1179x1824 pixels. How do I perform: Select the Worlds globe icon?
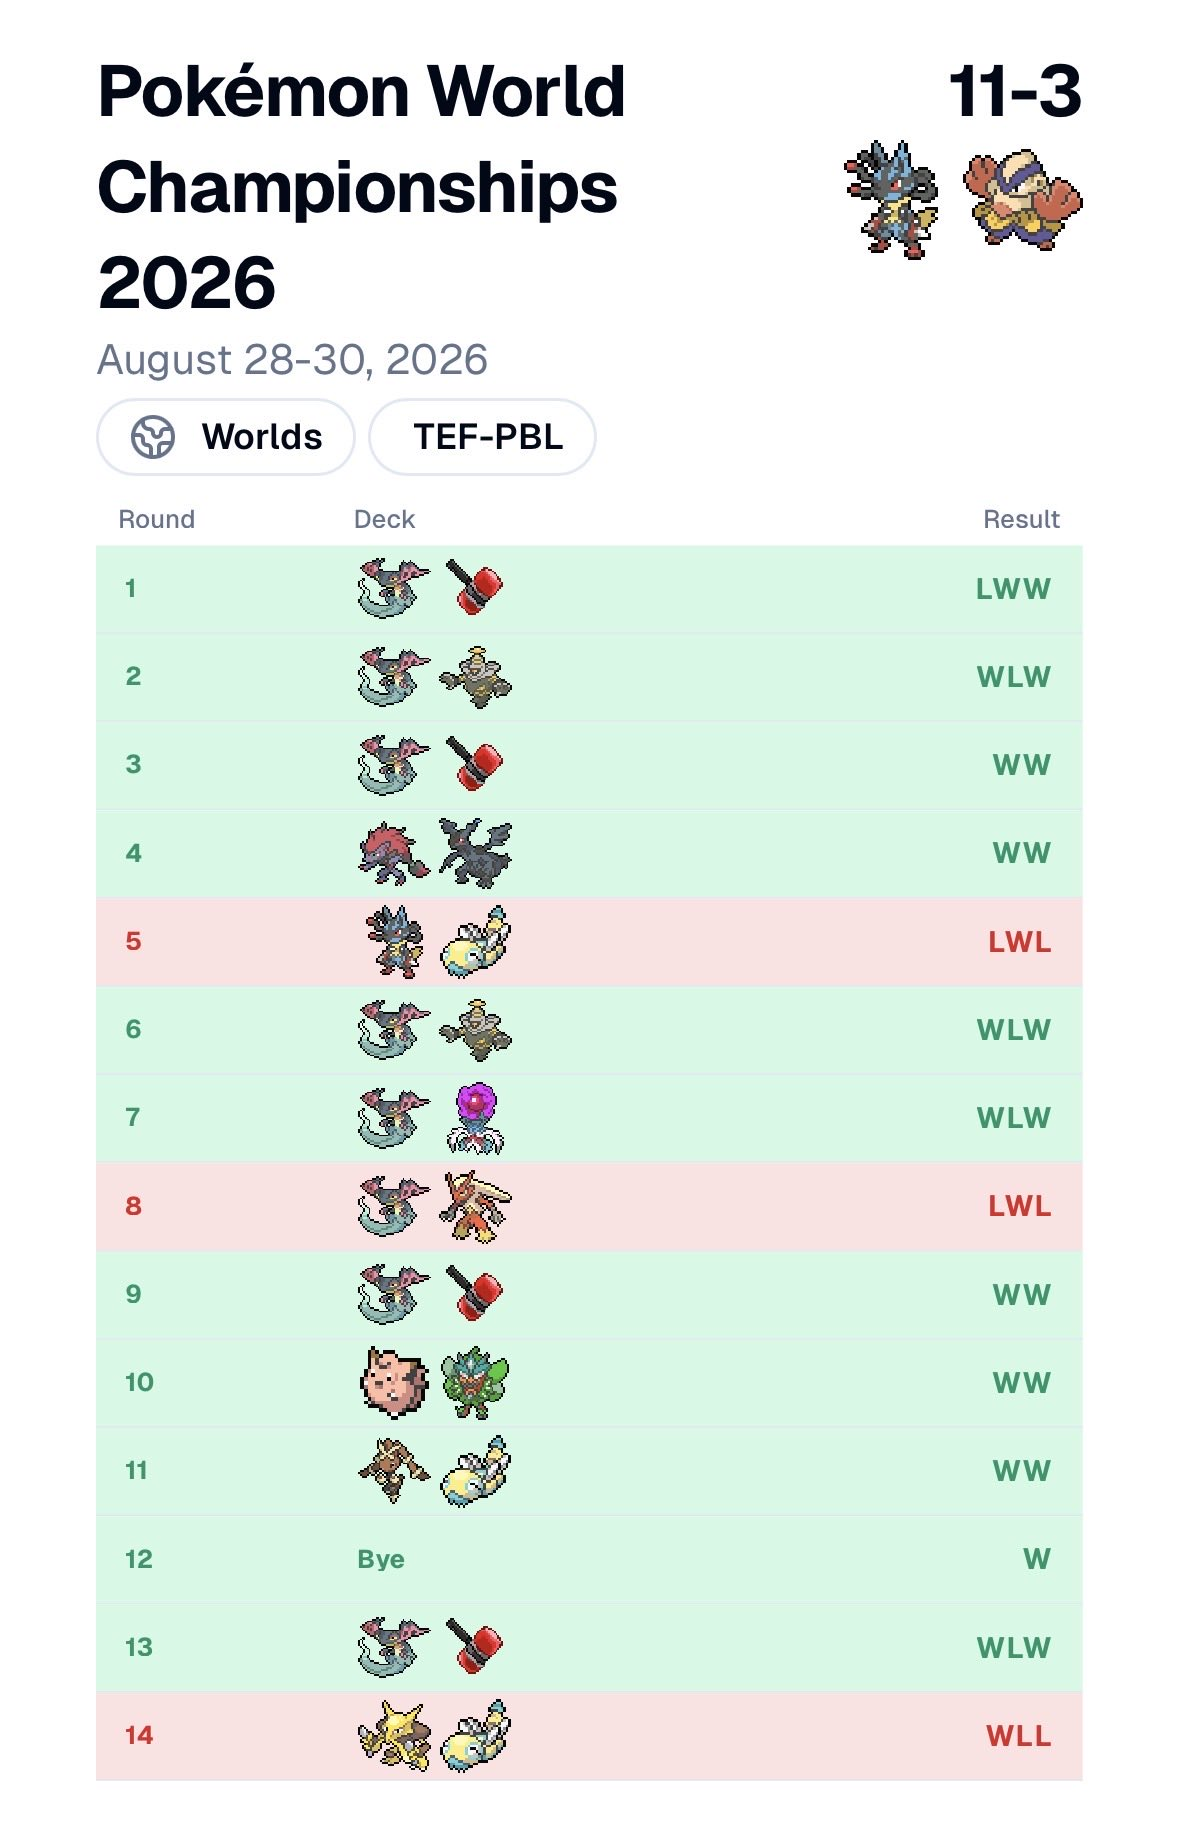[x=153, y=437]
